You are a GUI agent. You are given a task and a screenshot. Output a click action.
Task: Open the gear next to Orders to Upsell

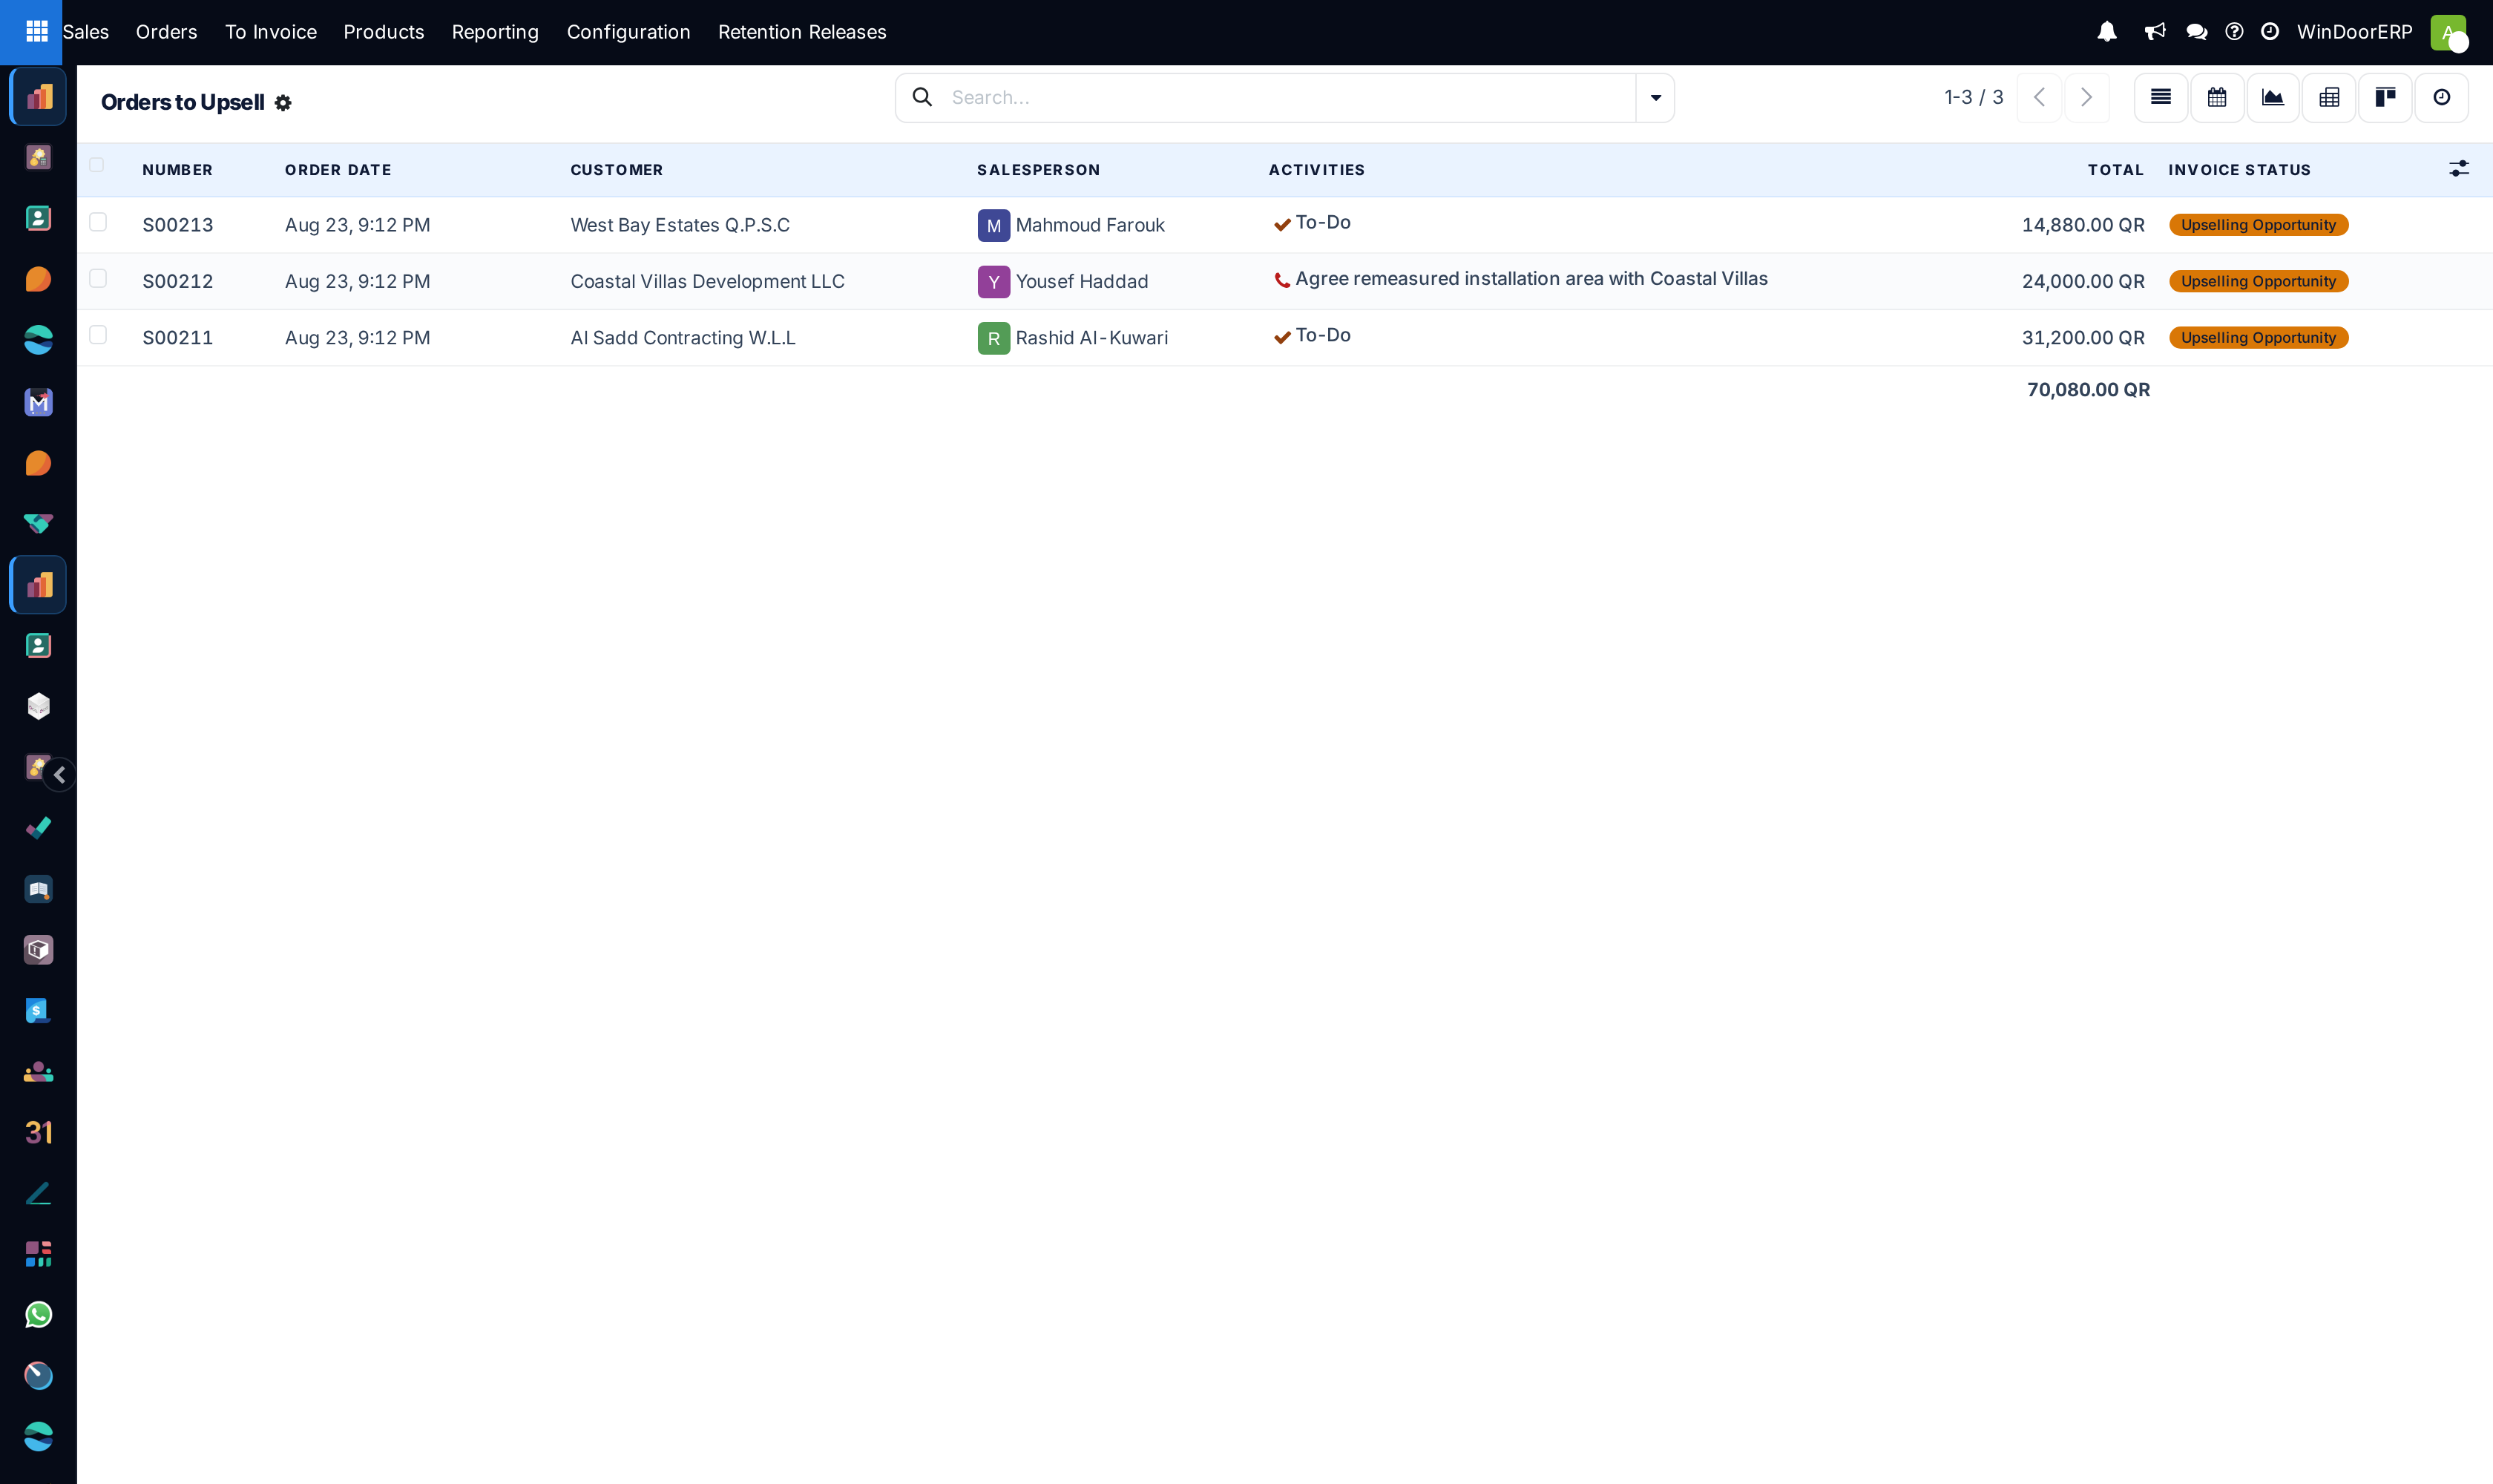(x=283, y=103)
